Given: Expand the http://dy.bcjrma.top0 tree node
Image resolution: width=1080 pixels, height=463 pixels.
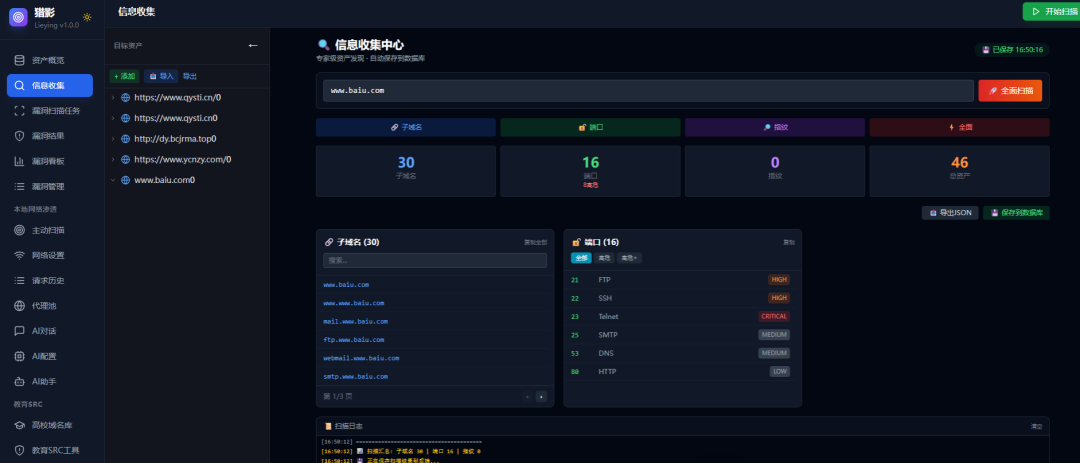Looking at the screenshot, I should point(113,139).
